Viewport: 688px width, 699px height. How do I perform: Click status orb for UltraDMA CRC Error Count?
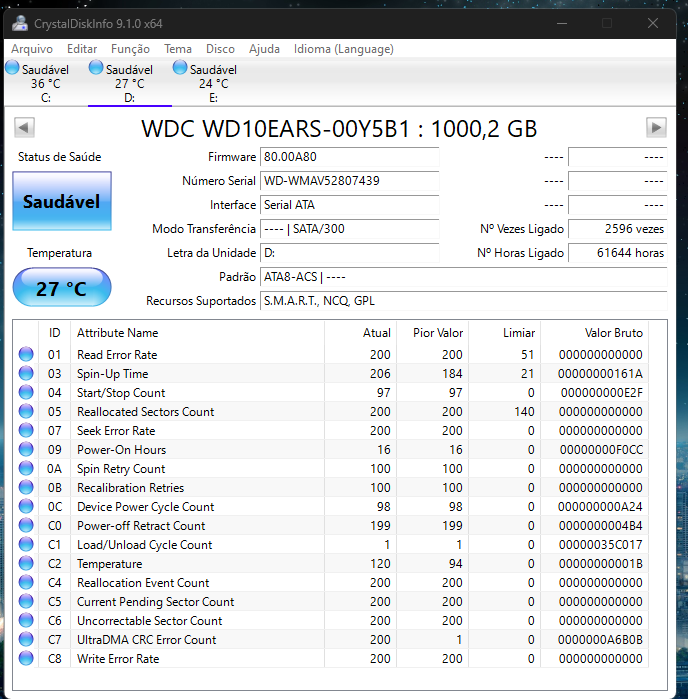point(26,640)
